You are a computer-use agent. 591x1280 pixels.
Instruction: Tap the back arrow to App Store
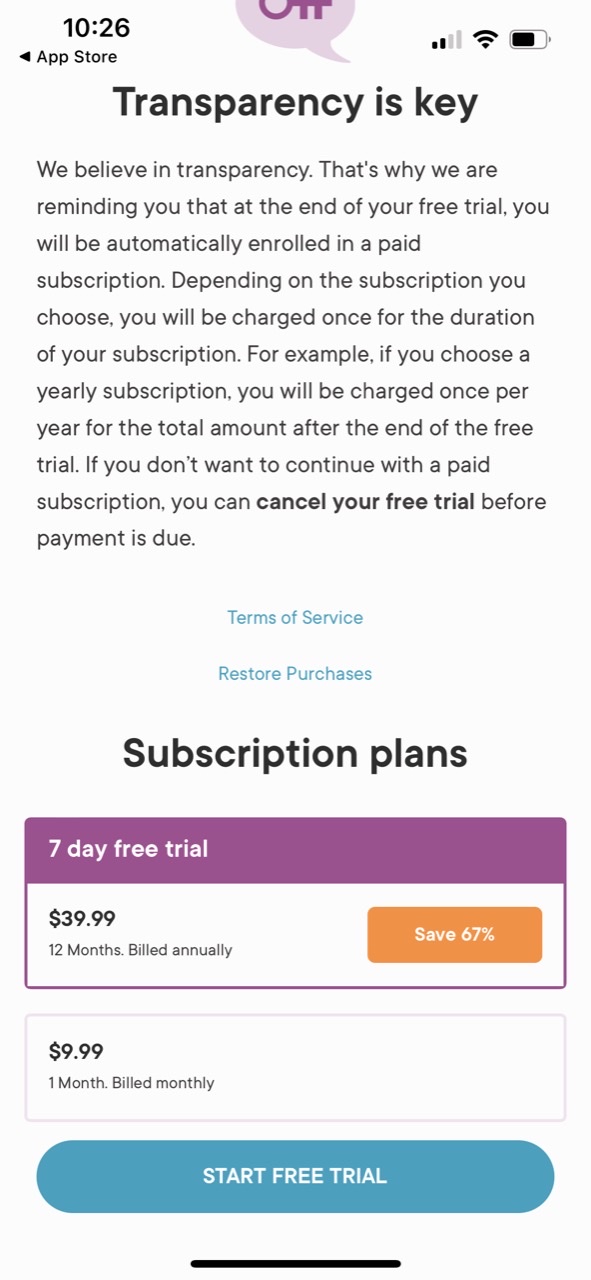25,58
